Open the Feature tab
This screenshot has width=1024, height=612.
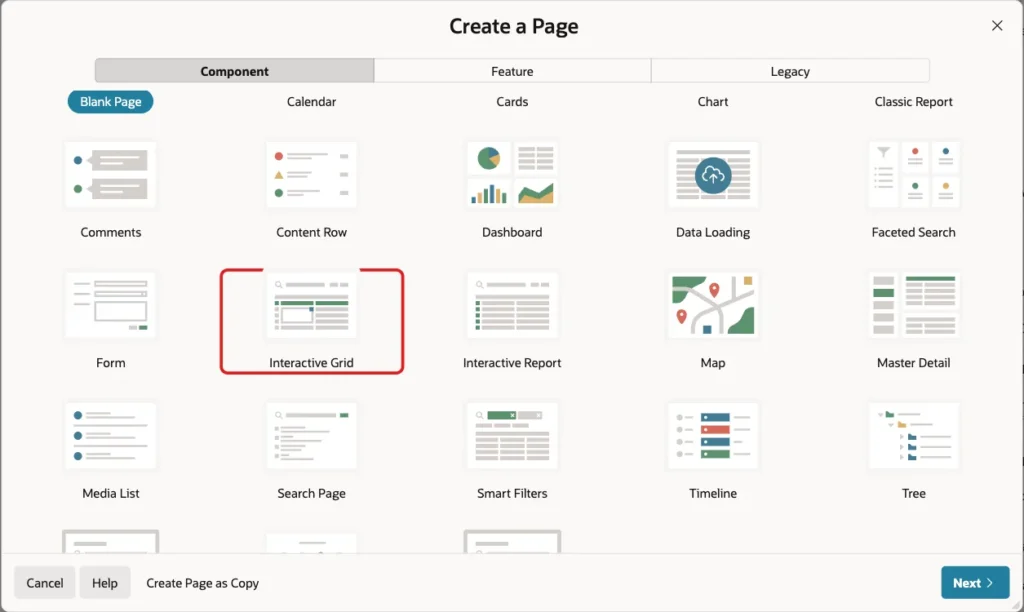click(512, 71)
